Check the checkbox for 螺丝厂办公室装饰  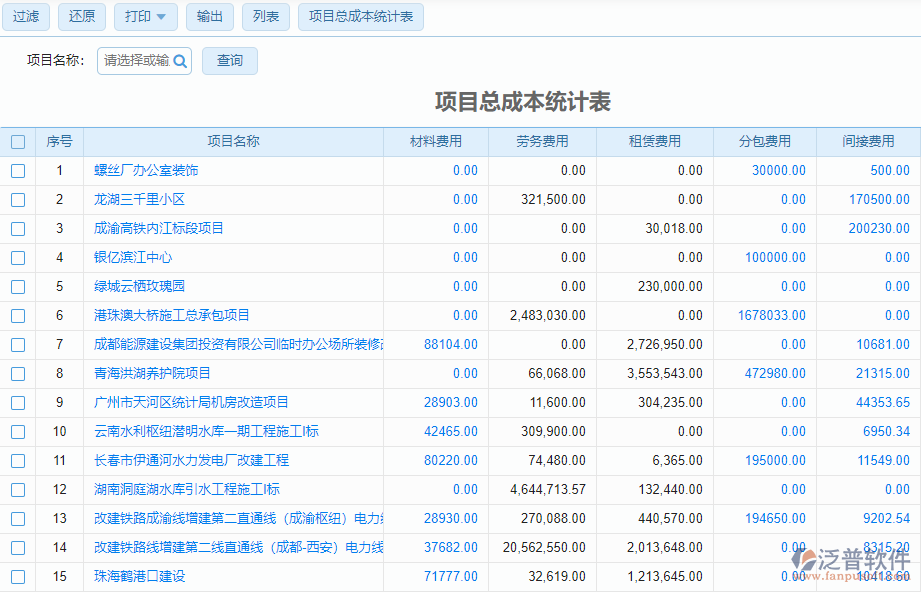(x=17, y=170)
